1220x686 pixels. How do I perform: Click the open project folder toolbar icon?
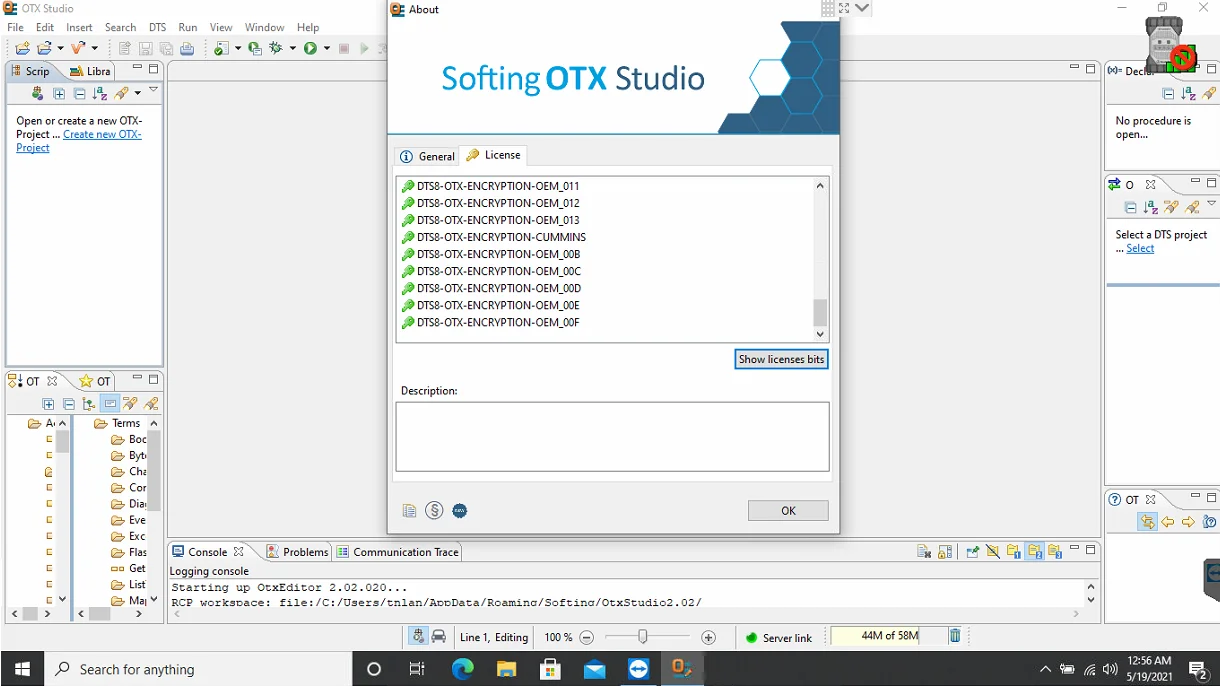pyautogui.click(x=44, y=48)
